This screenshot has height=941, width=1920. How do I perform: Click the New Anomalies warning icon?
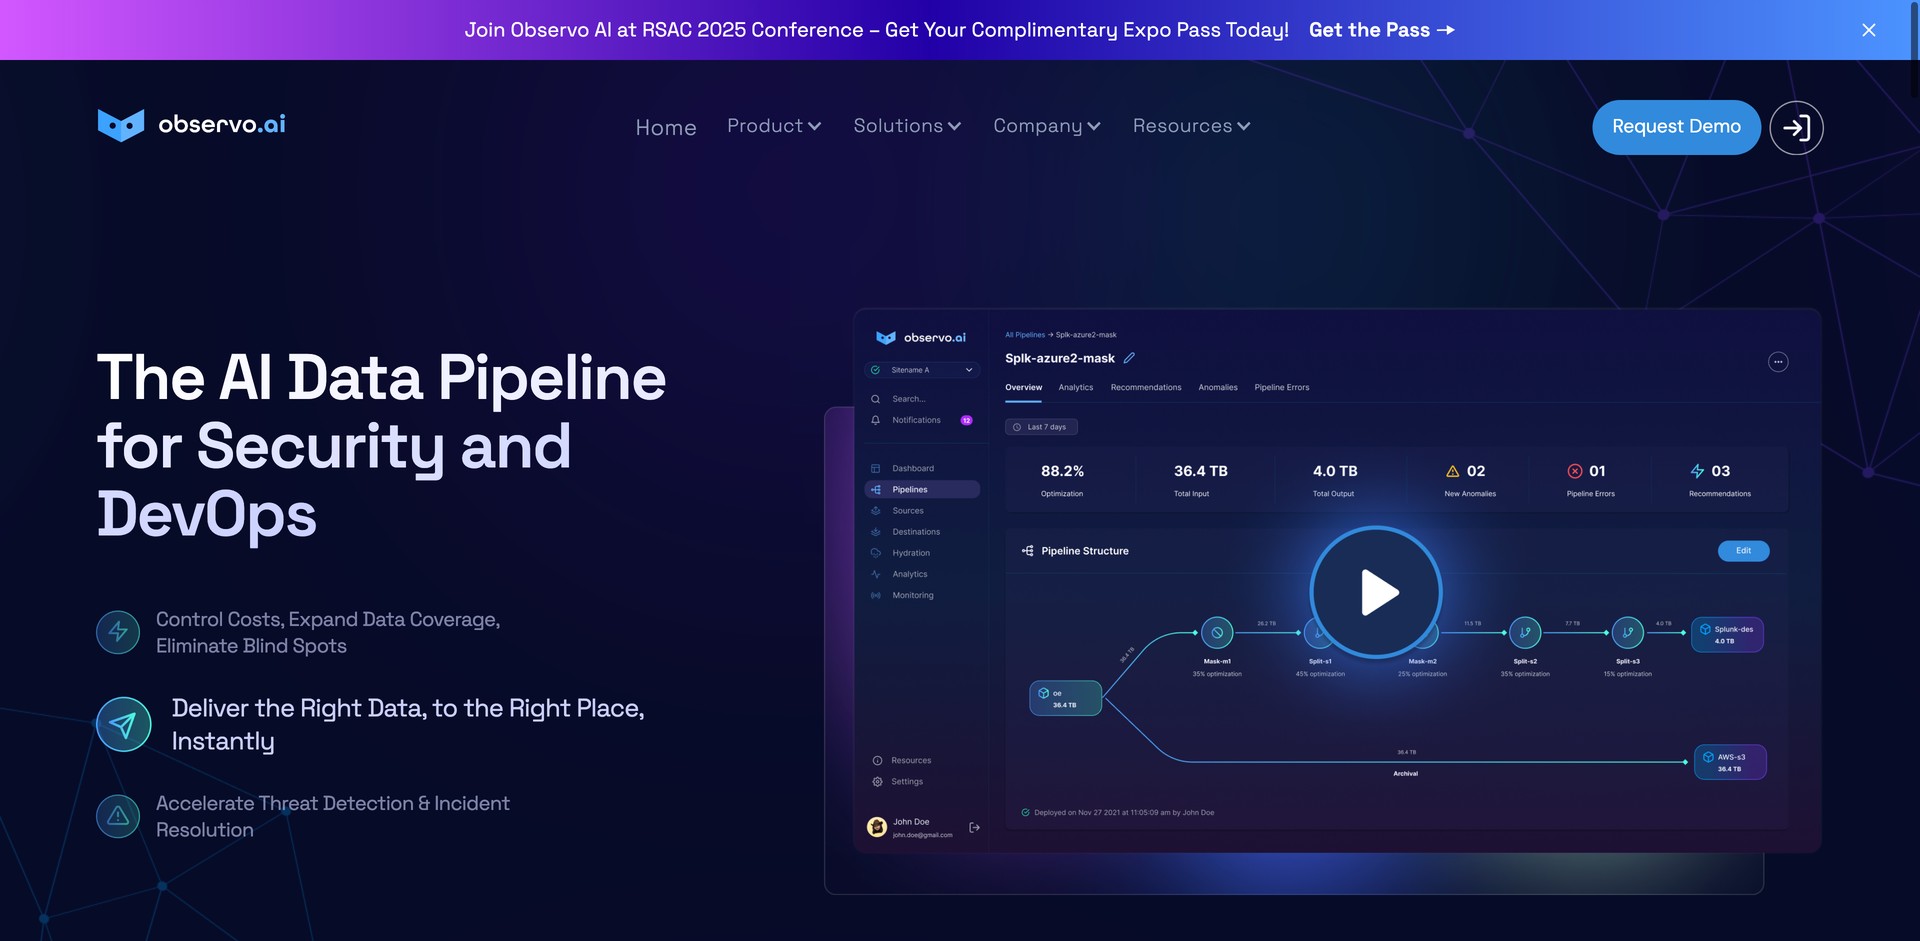click(x=1453, y=471)
